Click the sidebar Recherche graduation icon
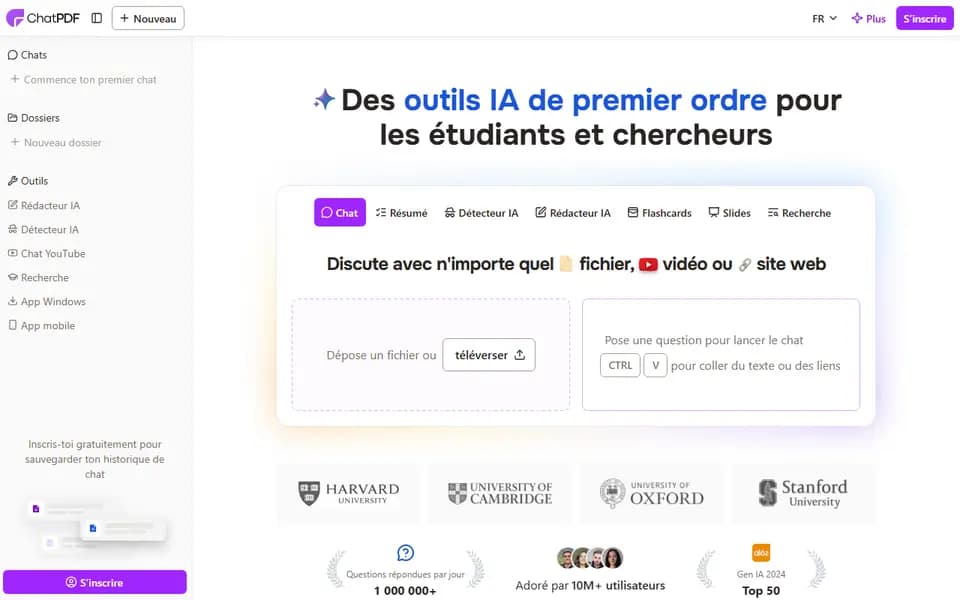 tap(12, 277)
